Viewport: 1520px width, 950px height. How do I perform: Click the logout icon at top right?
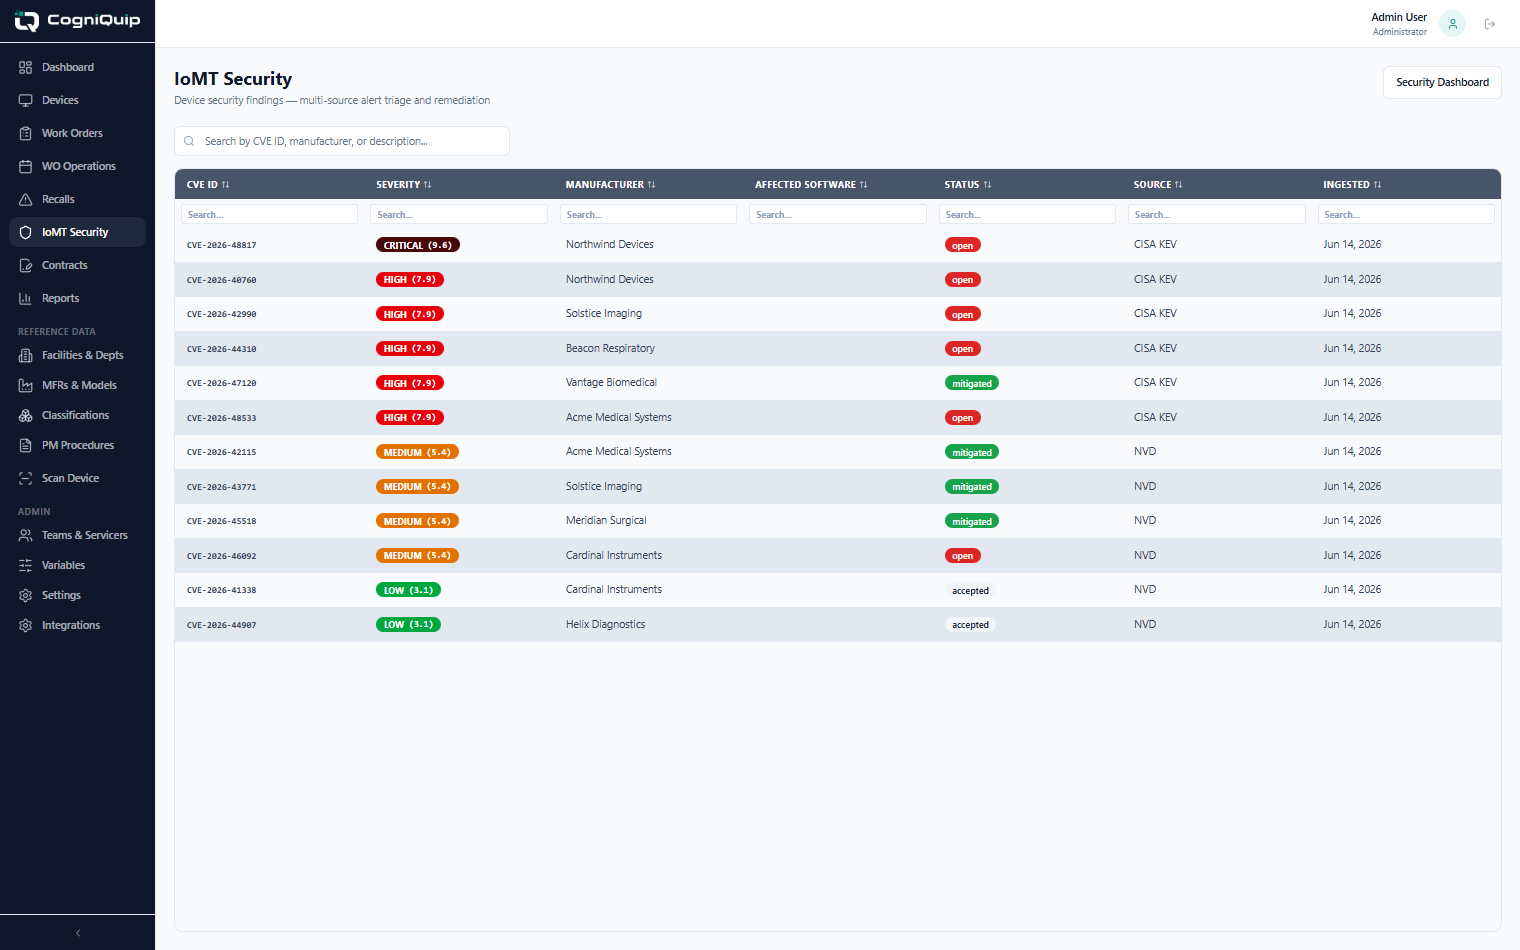click(1490, 24)
